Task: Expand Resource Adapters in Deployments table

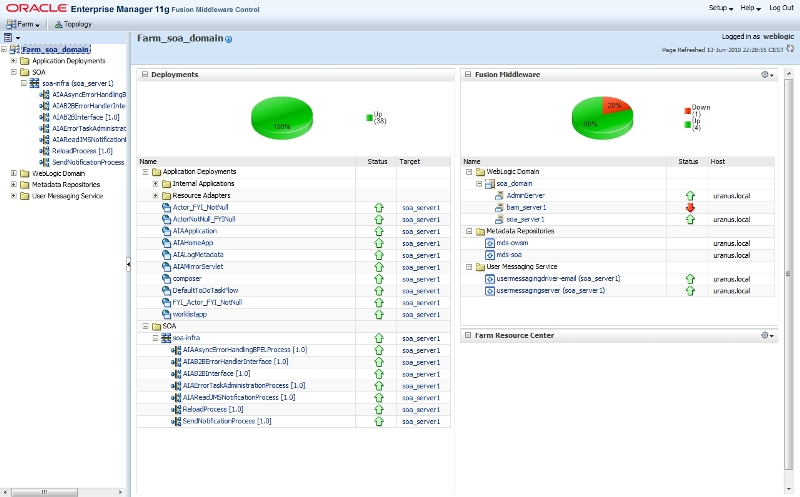Action: click(x=156, y=195)
